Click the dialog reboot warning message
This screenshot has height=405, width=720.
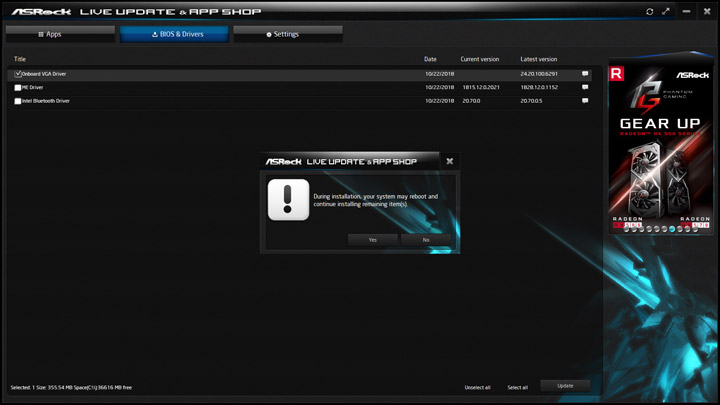click(376, 200)
